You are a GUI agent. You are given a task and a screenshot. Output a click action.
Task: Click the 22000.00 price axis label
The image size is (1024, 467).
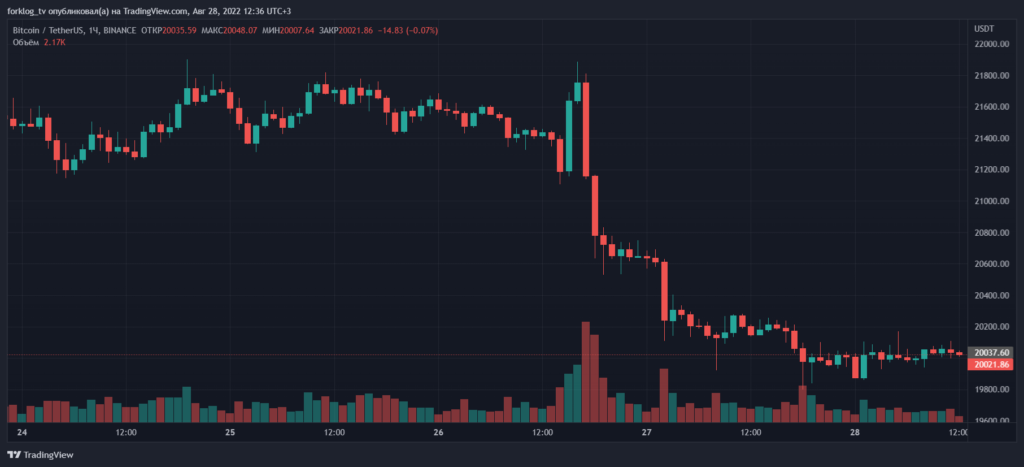coord(991,45)
